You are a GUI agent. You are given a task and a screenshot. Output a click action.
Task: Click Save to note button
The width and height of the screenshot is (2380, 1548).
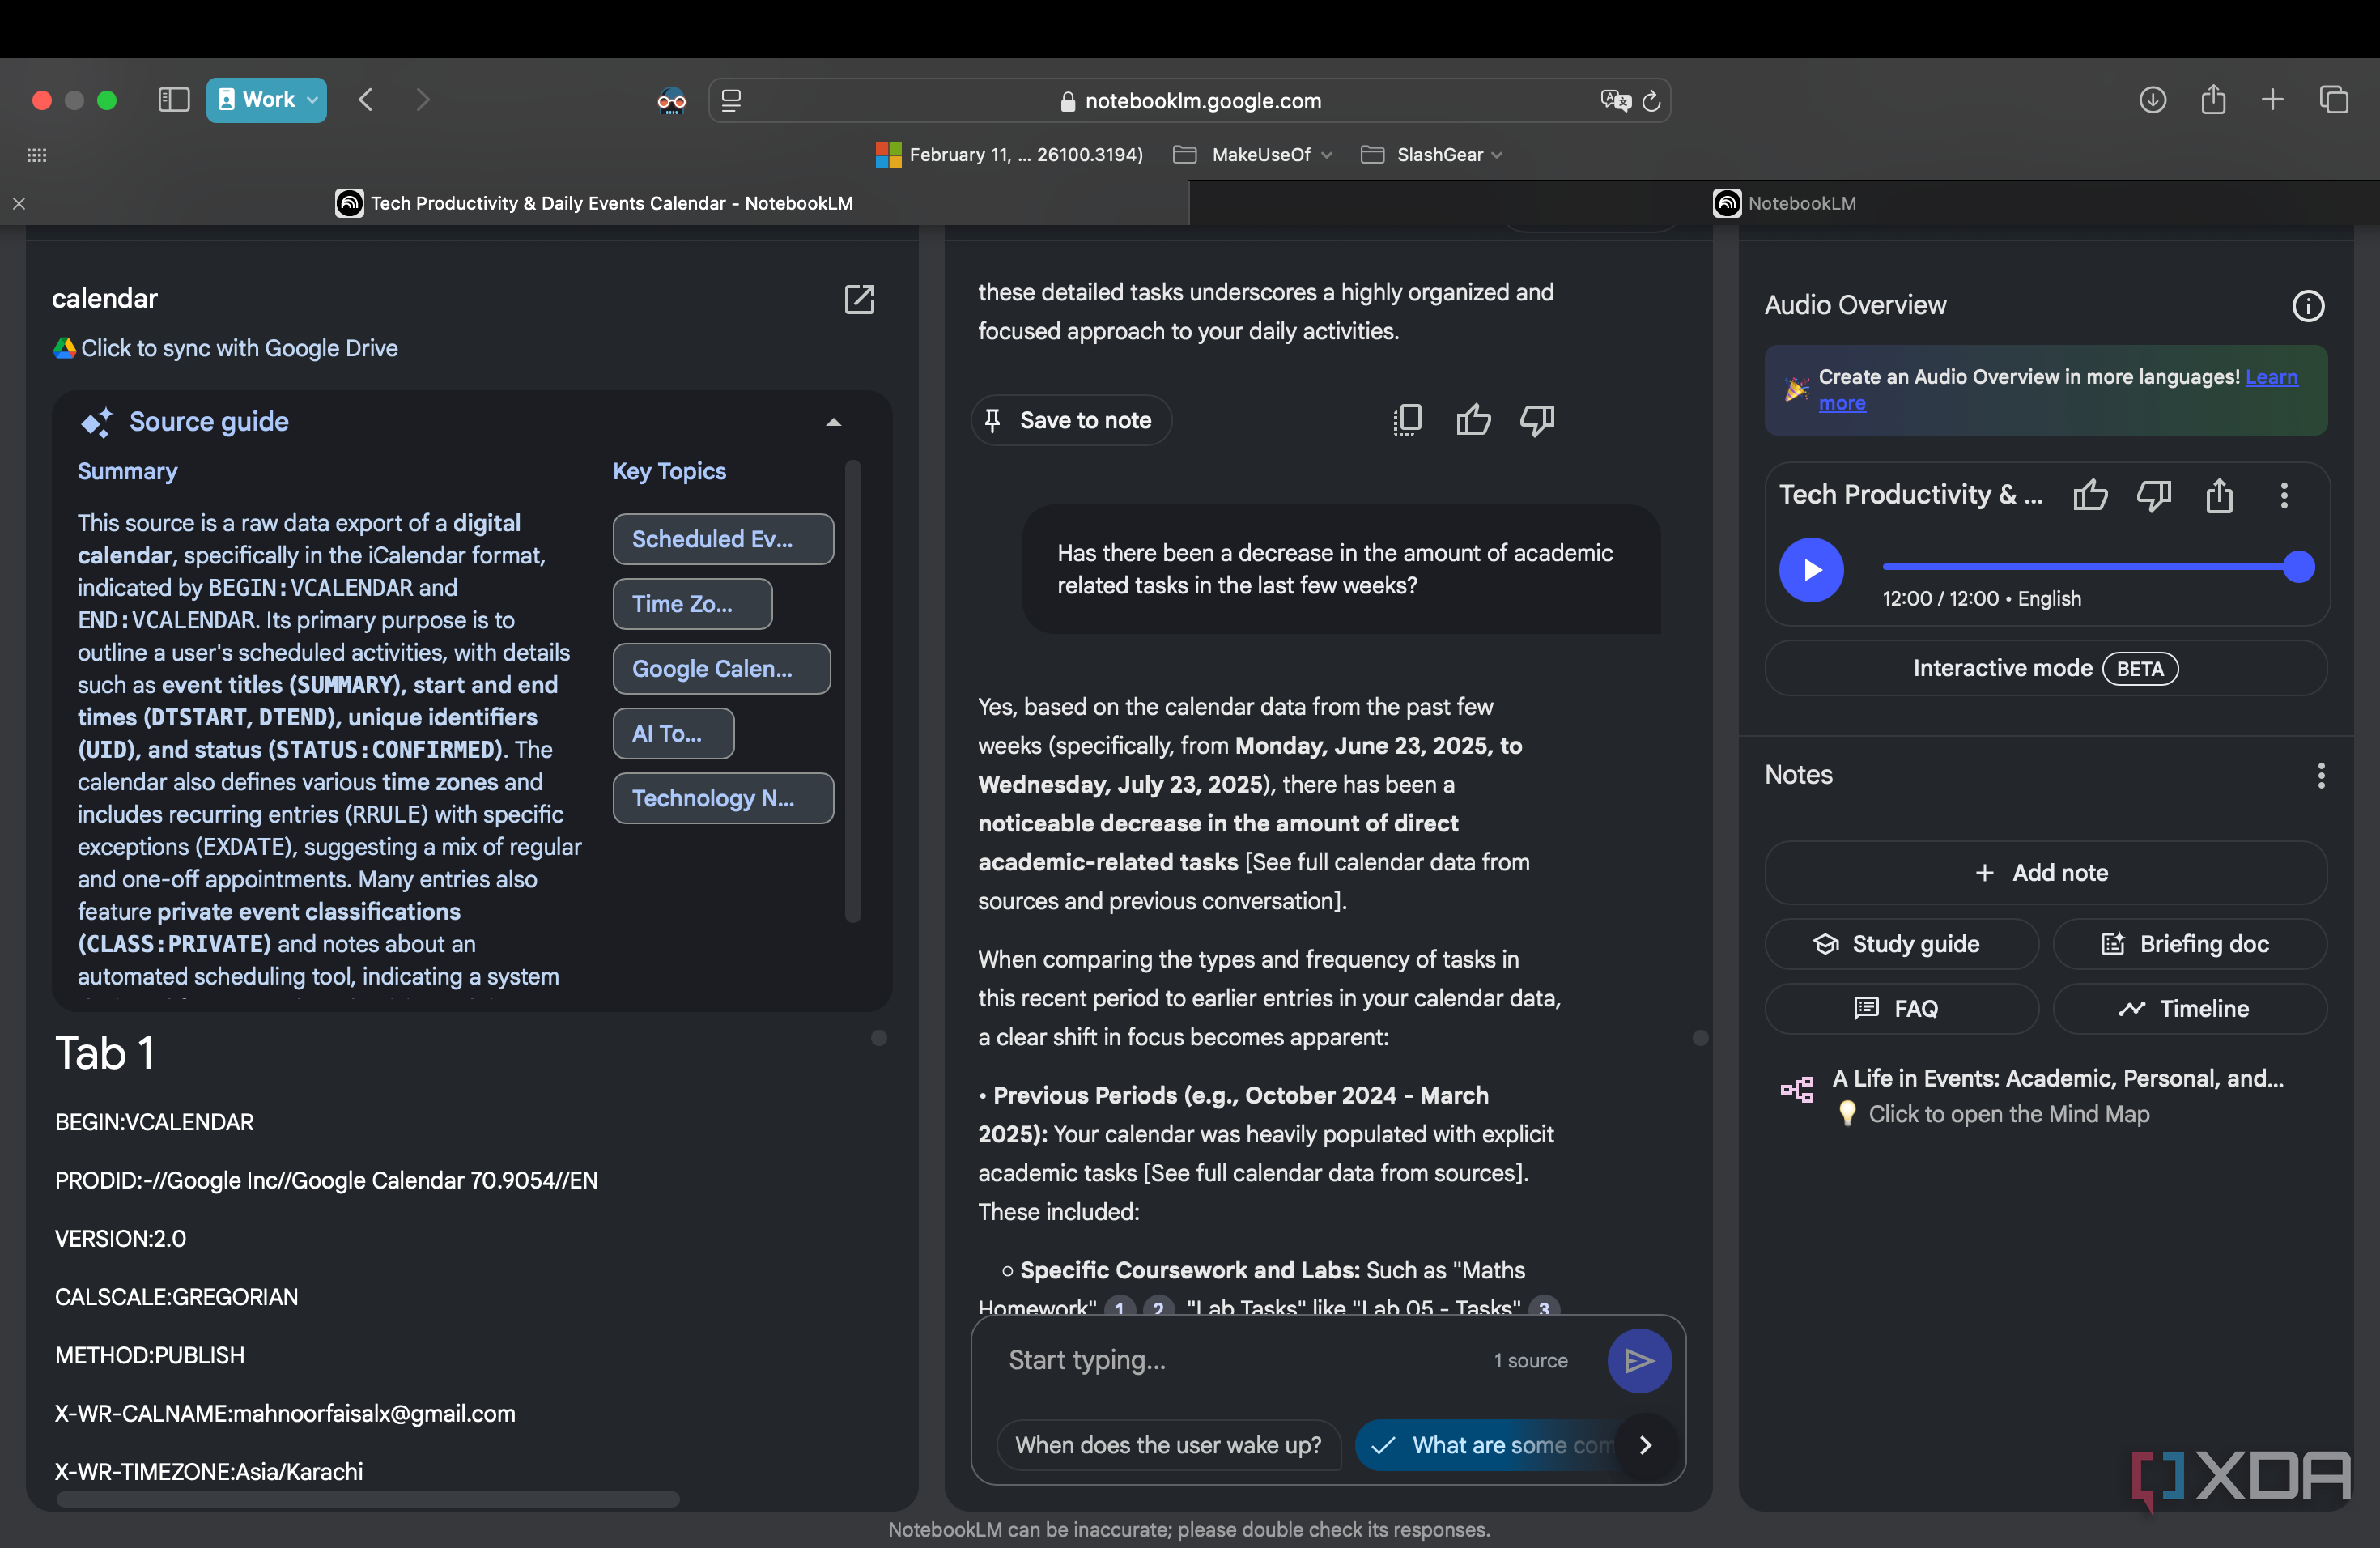coord(1071,420)
